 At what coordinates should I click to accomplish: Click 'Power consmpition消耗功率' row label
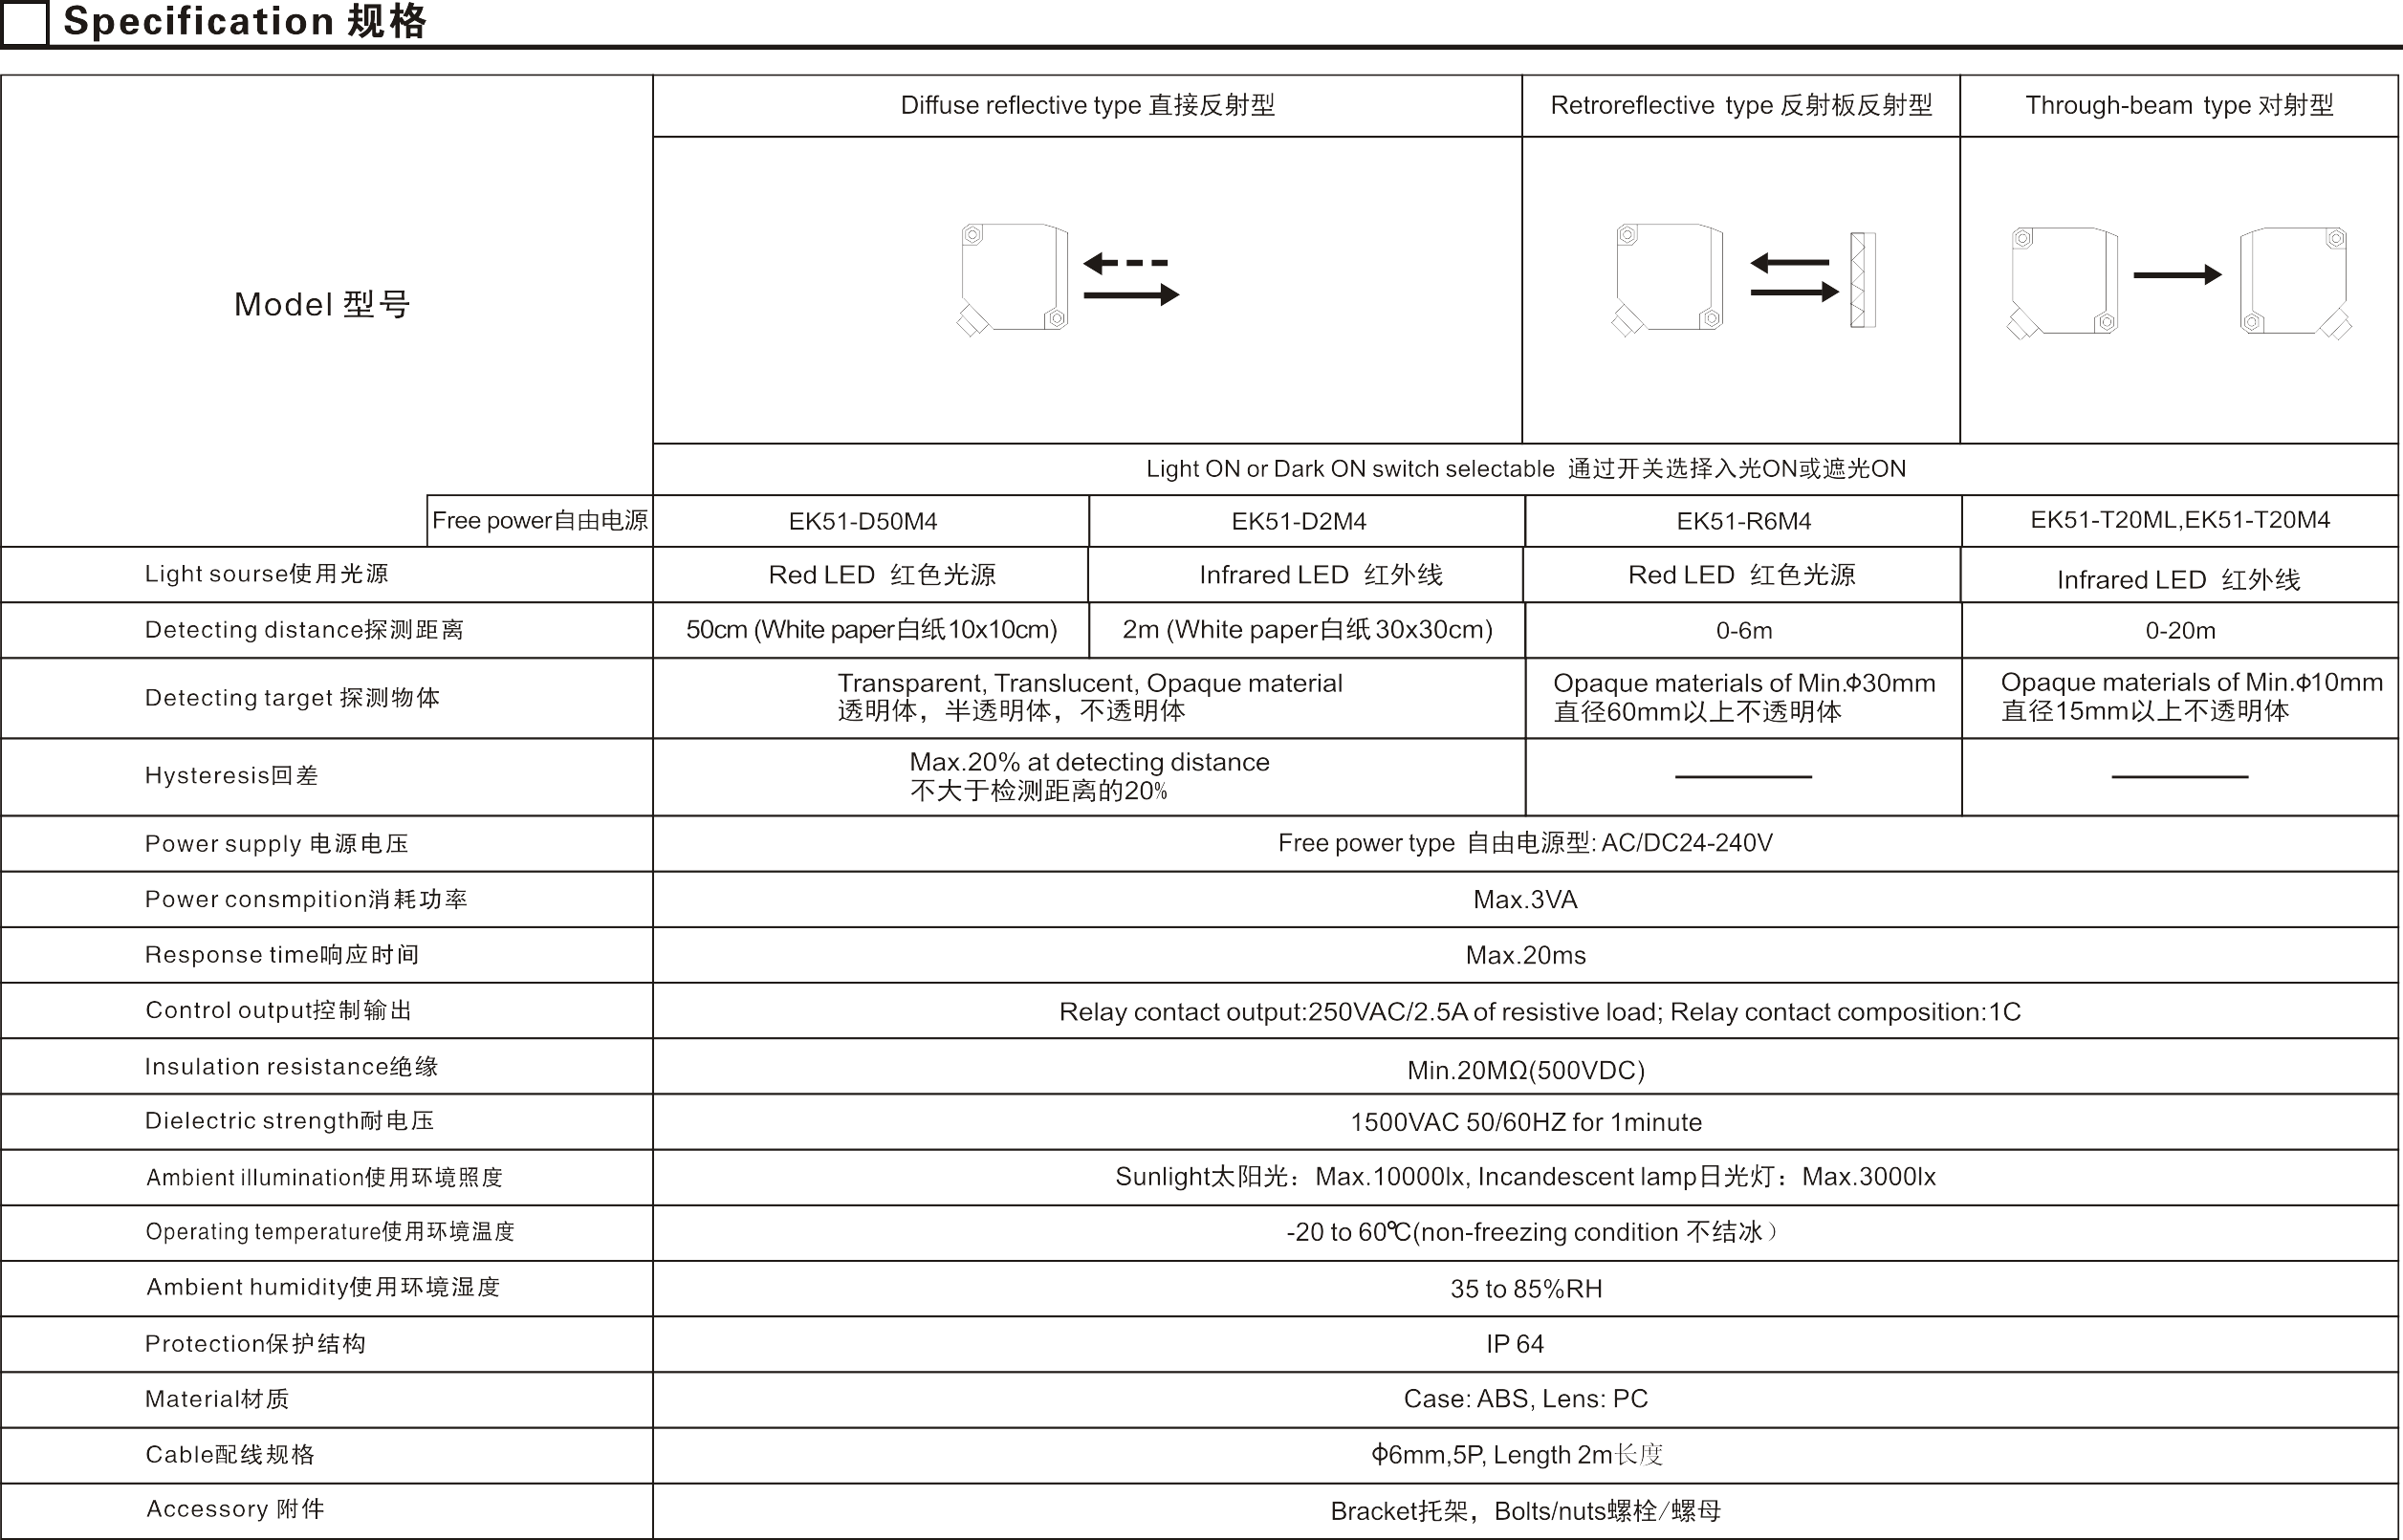tap(306, 899)
